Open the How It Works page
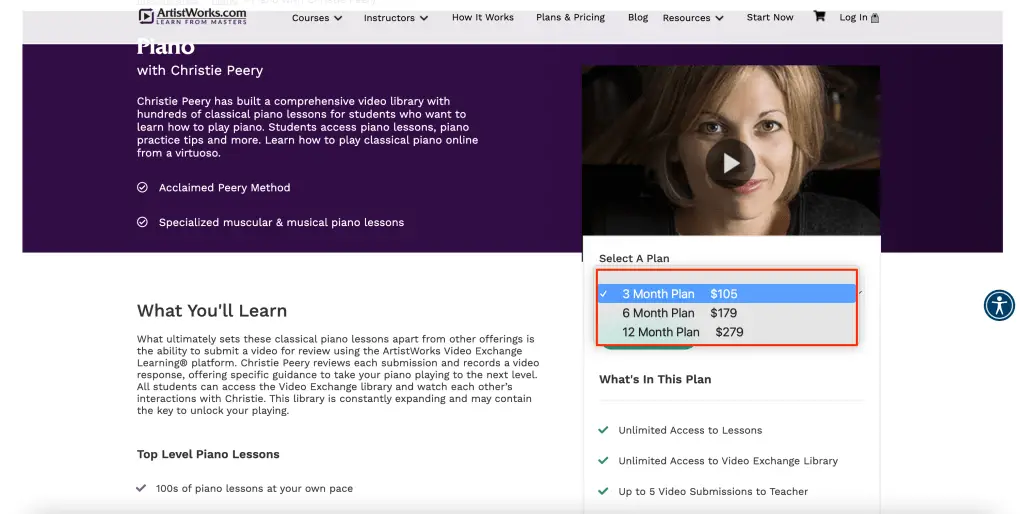This screenshot has width=1024, height=514. coord(483,17)
